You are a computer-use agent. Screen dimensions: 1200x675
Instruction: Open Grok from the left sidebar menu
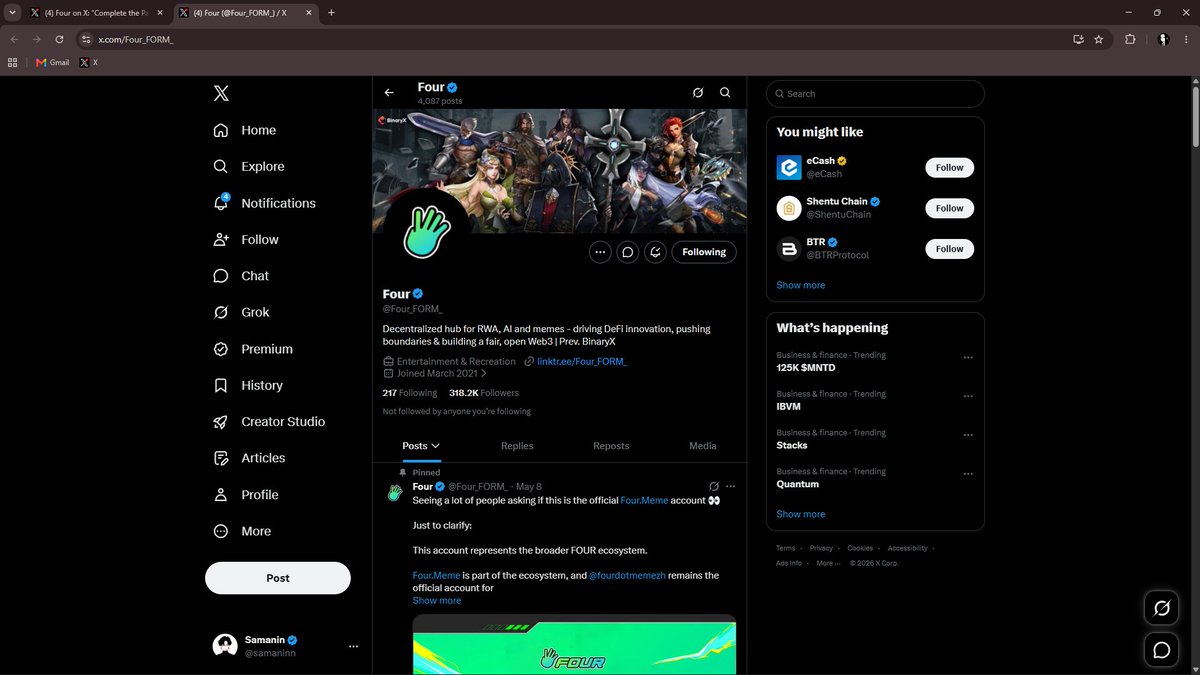click(241, 312)
